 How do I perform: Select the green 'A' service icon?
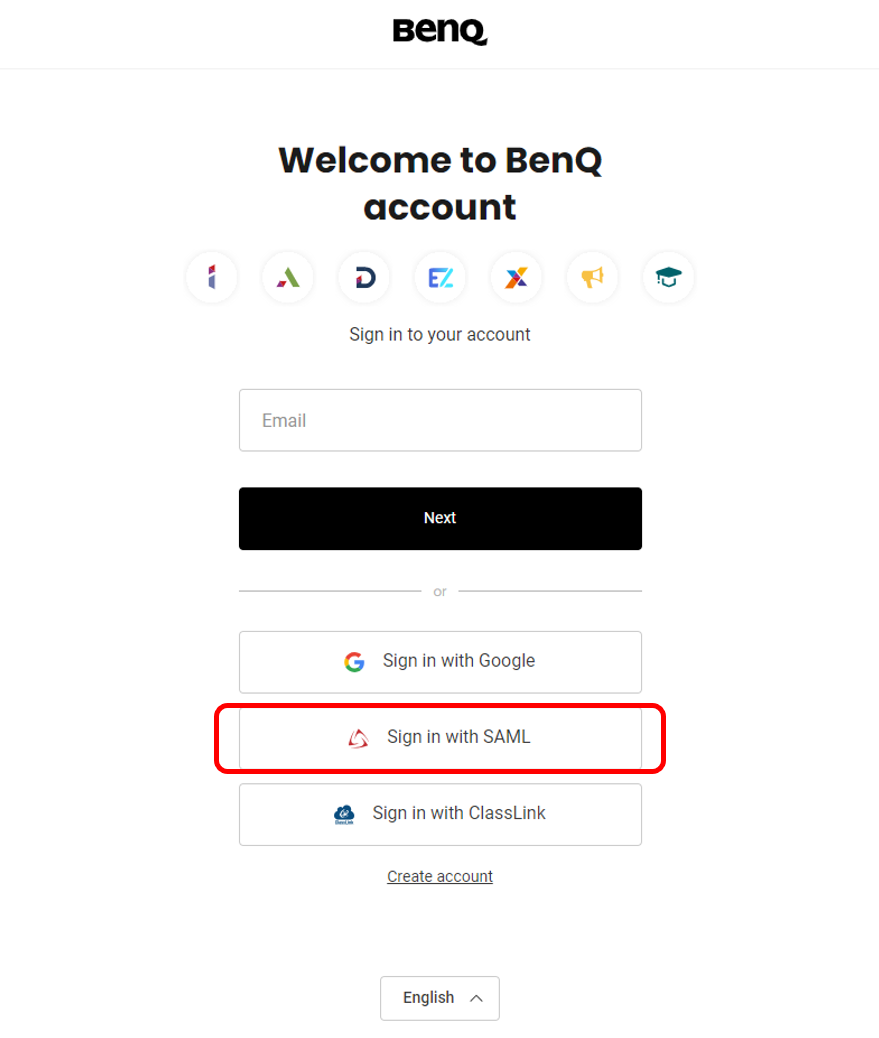(x=288, y=277)
